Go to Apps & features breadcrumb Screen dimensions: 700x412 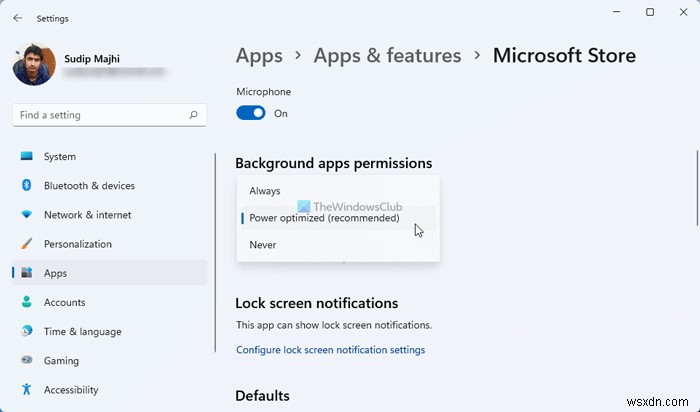pos(387,56)
